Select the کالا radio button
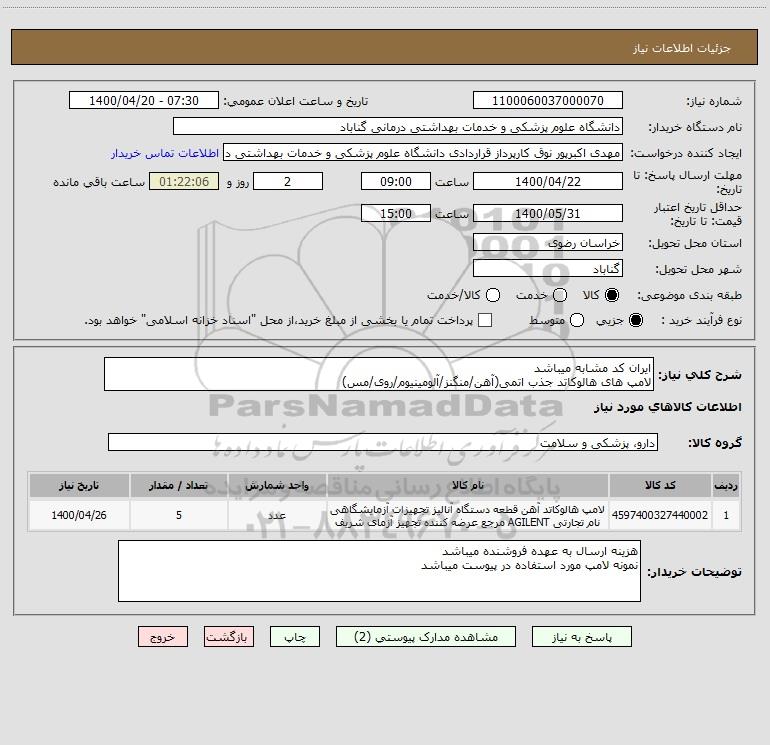Image resolution: width=770 pixels, height=745 pixels. coord(612,295)
